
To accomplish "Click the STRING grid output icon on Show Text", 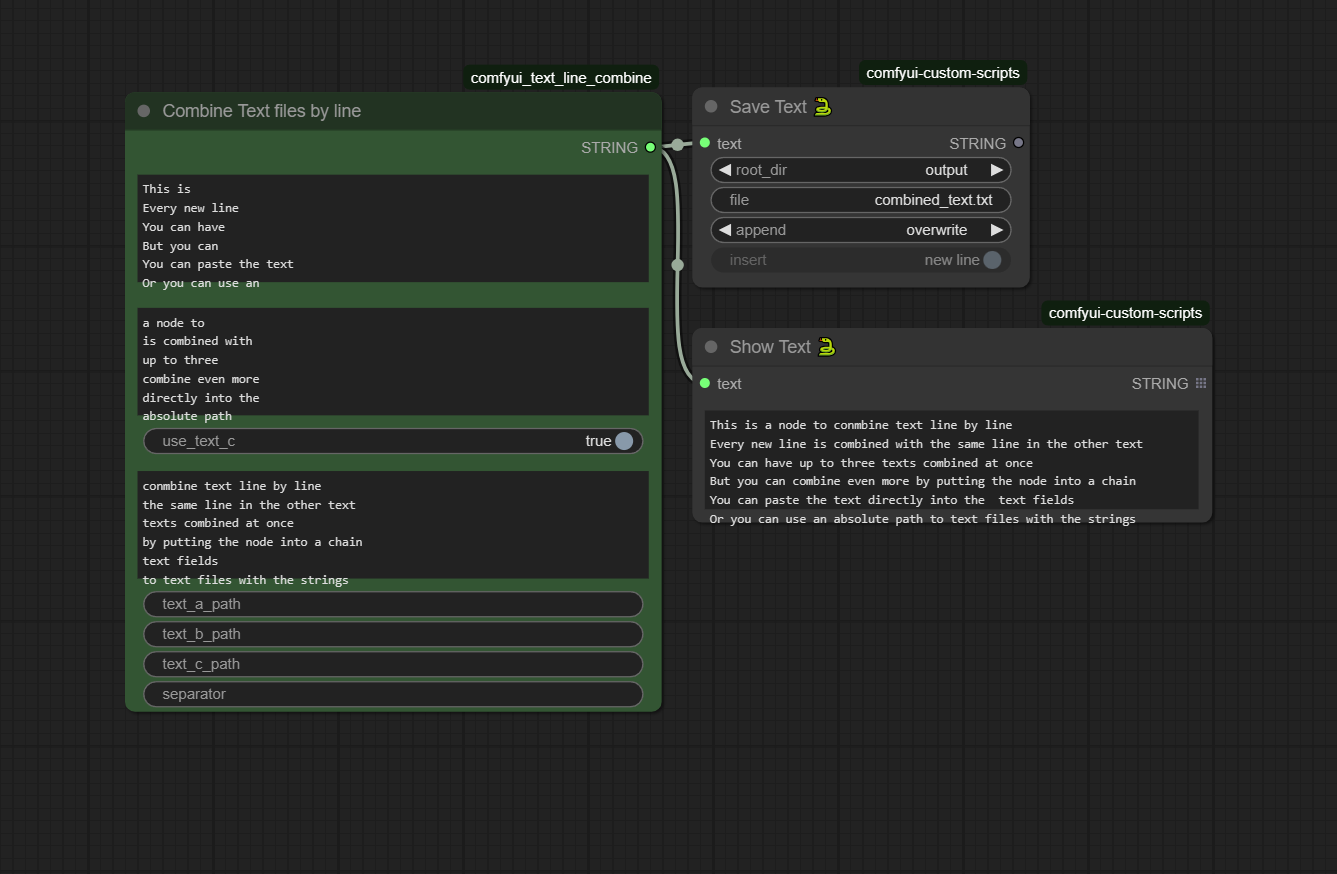I will [1201, 383].
